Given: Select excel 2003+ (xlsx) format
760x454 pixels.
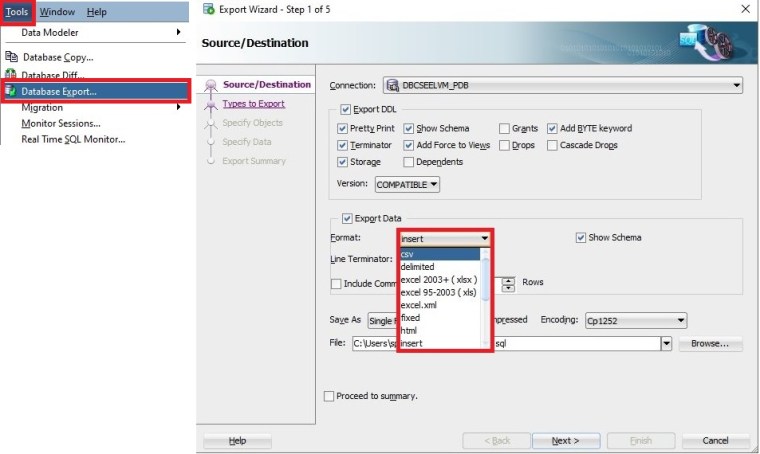Looking at the screenshot, I should pyautogui.click(x=439, y=280).
